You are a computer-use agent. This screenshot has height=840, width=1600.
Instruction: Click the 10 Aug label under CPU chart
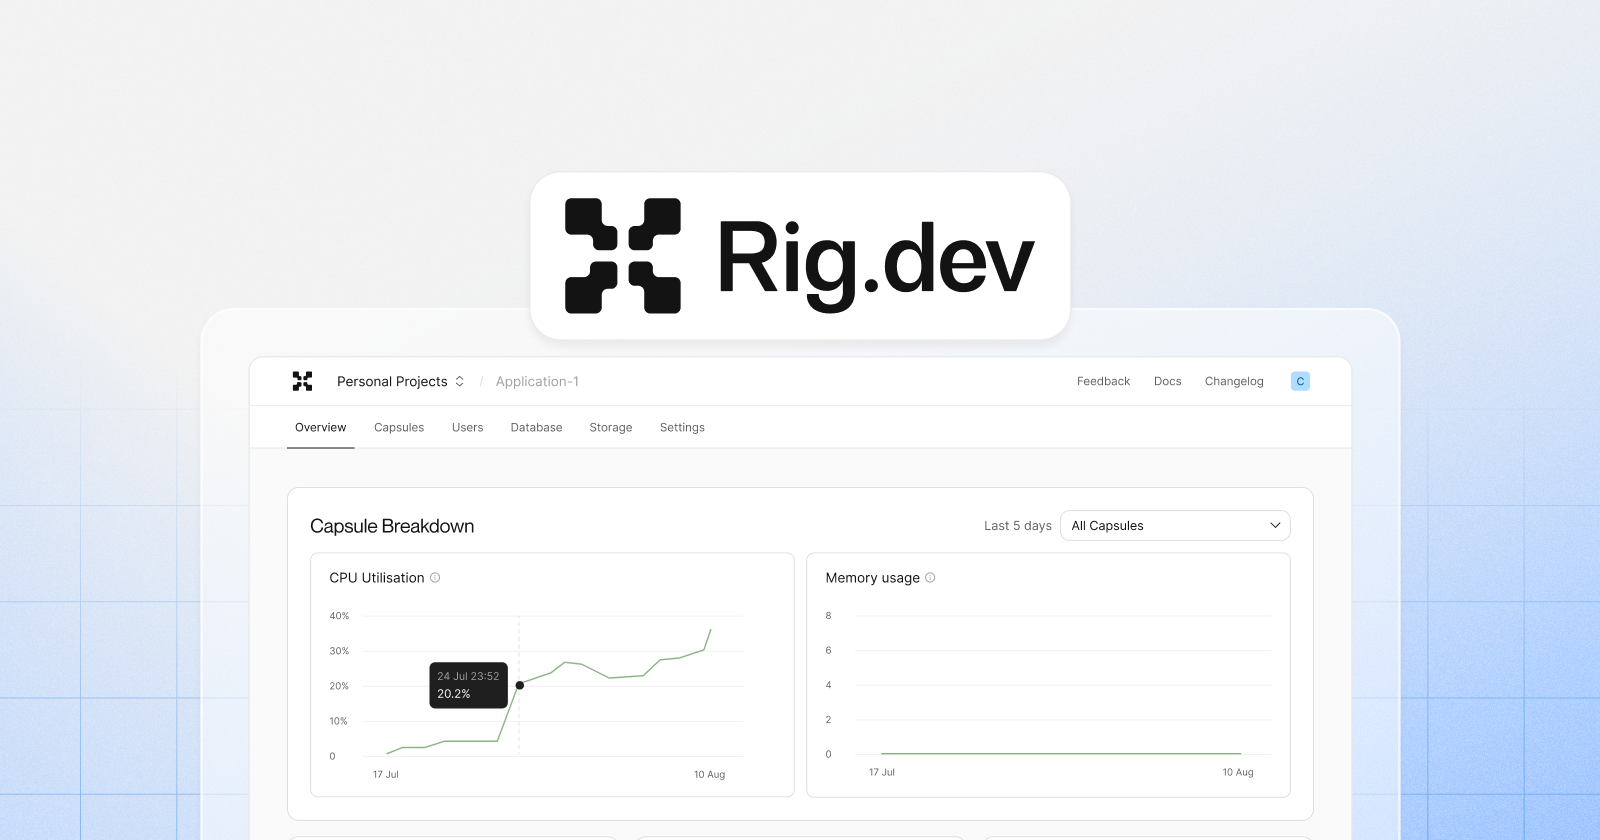pyautogui.click(x=709, y=774)
